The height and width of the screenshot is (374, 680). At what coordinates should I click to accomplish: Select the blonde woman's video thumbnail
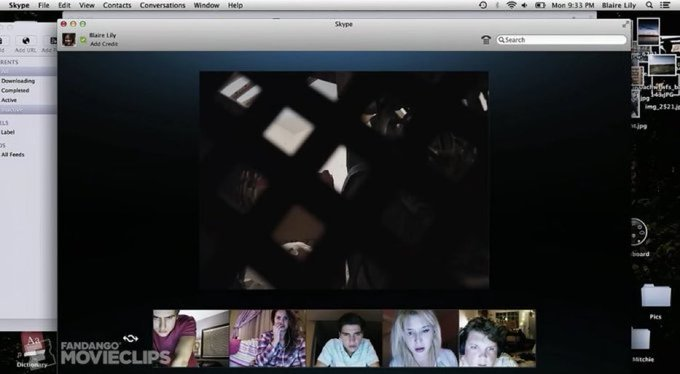[421, 338]
